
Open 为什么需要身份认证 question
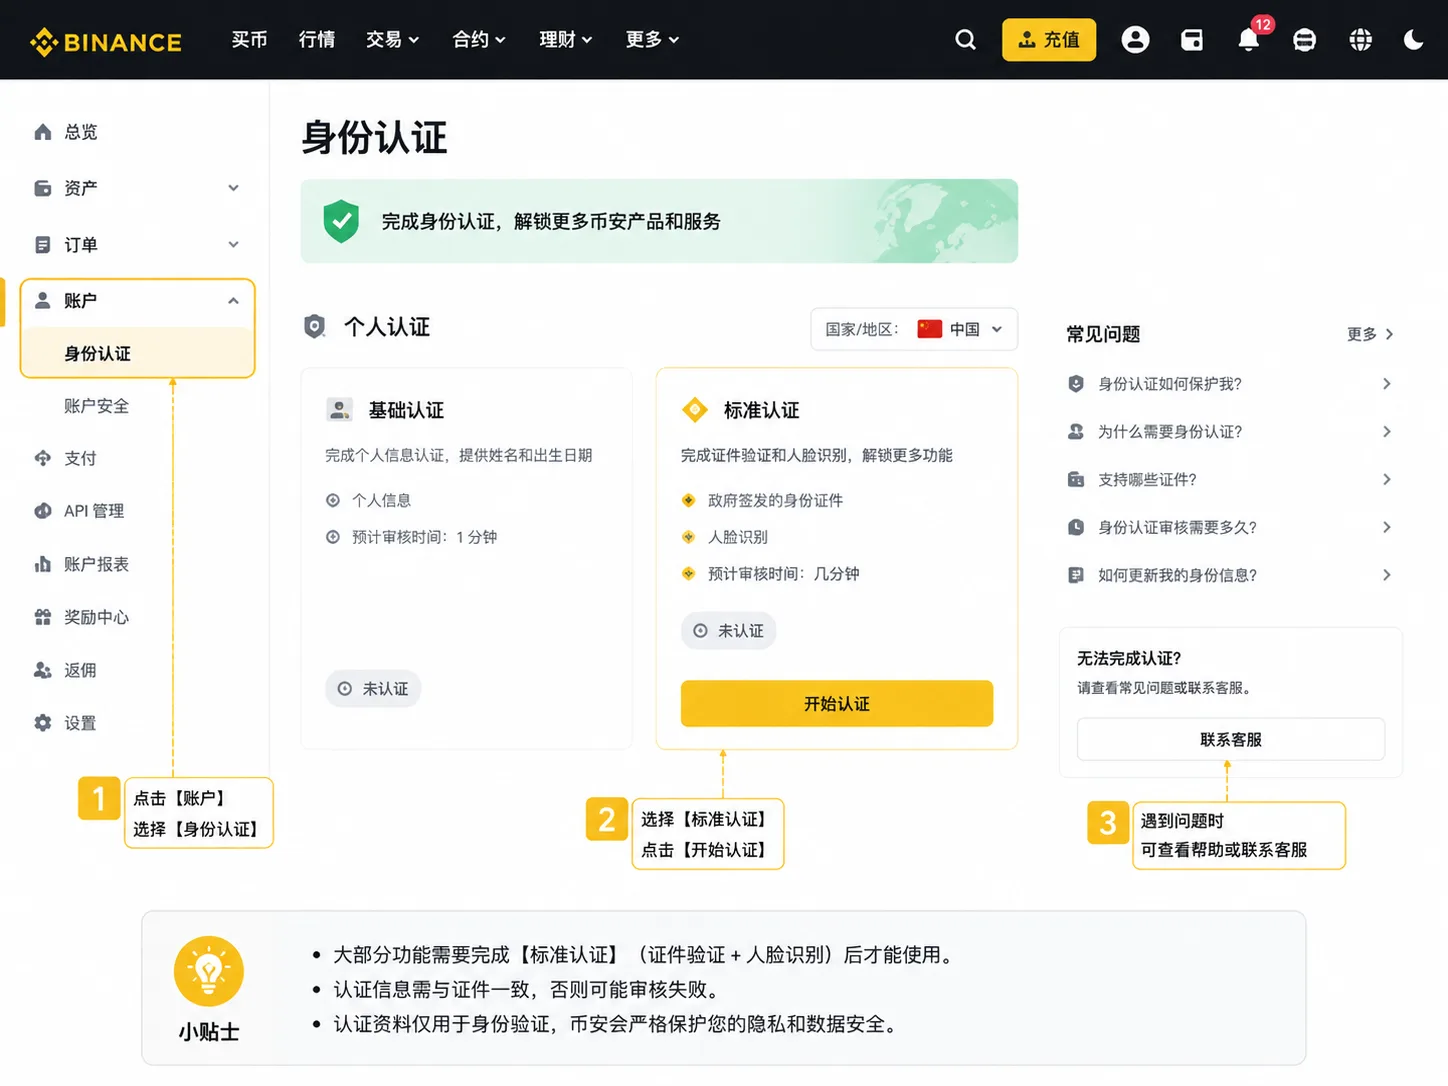pos(1231,432)
